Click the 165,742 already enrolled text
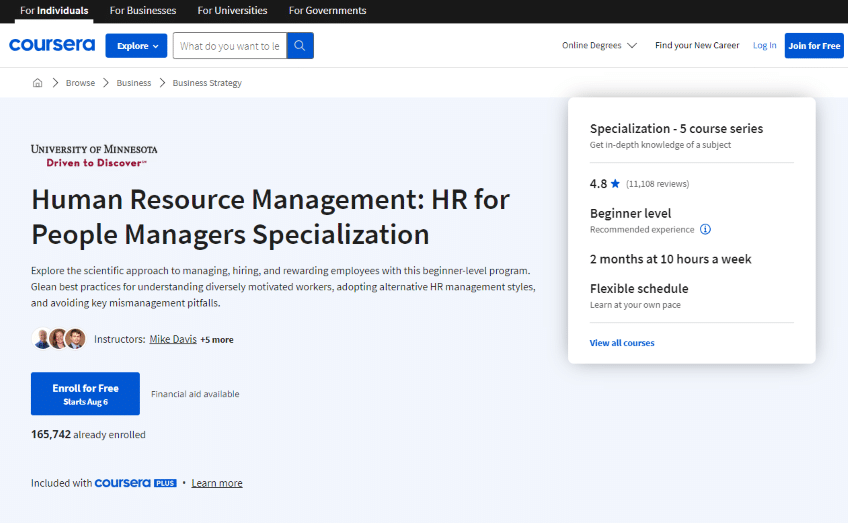Screen dimensions: 848x525 tap(88, 434)
